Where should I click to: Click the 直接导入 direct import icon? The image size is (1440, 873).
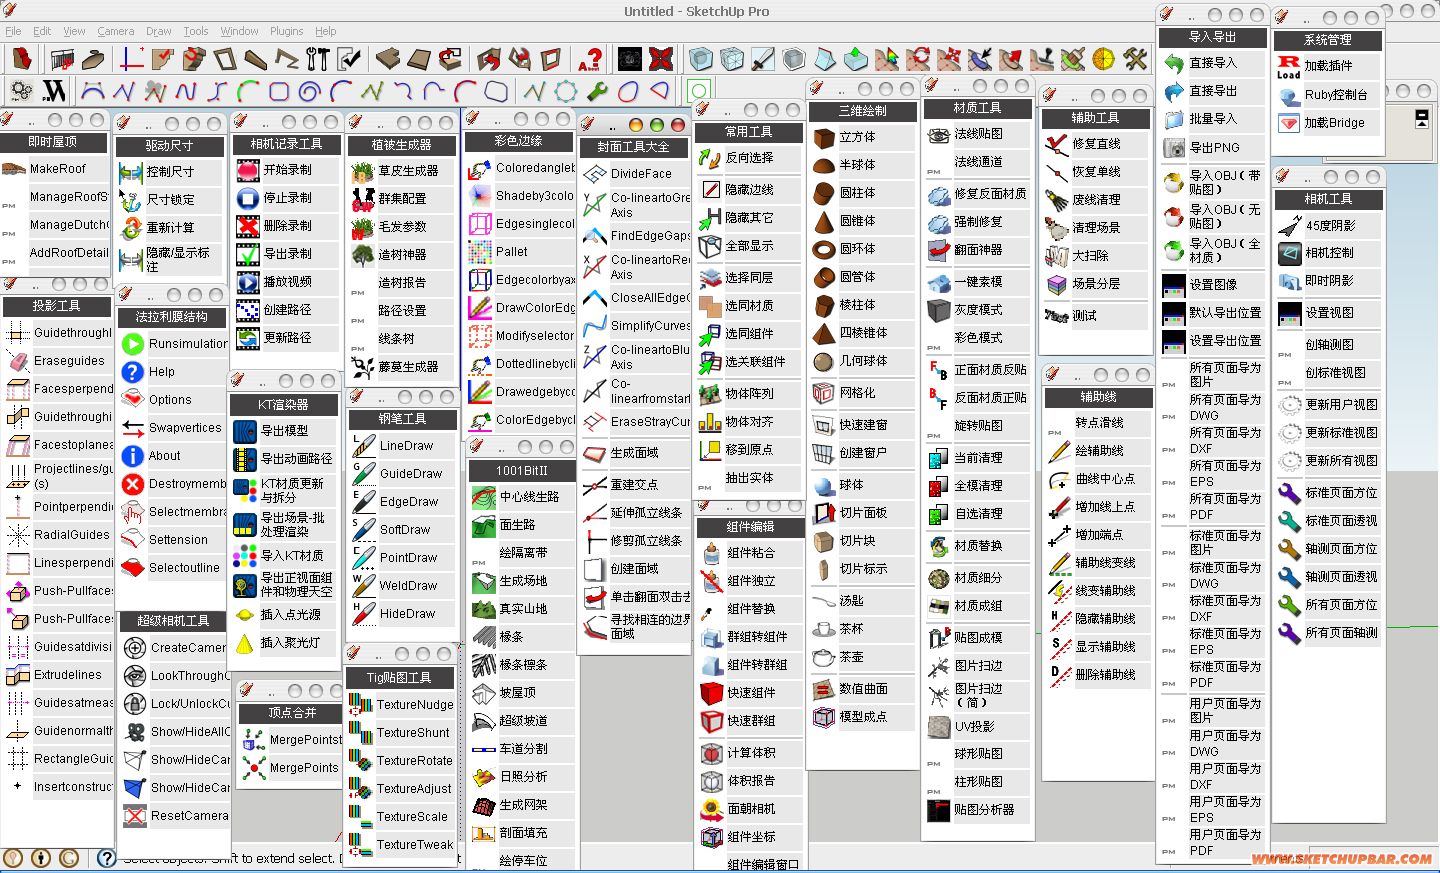[x=1174, y=63]
